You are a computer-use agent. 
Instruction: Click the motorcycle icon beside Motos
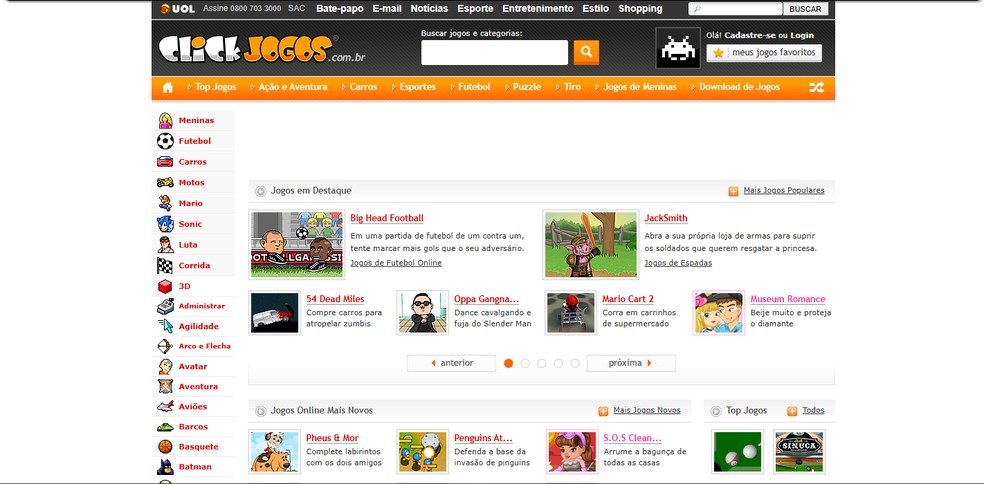point(165,183)
